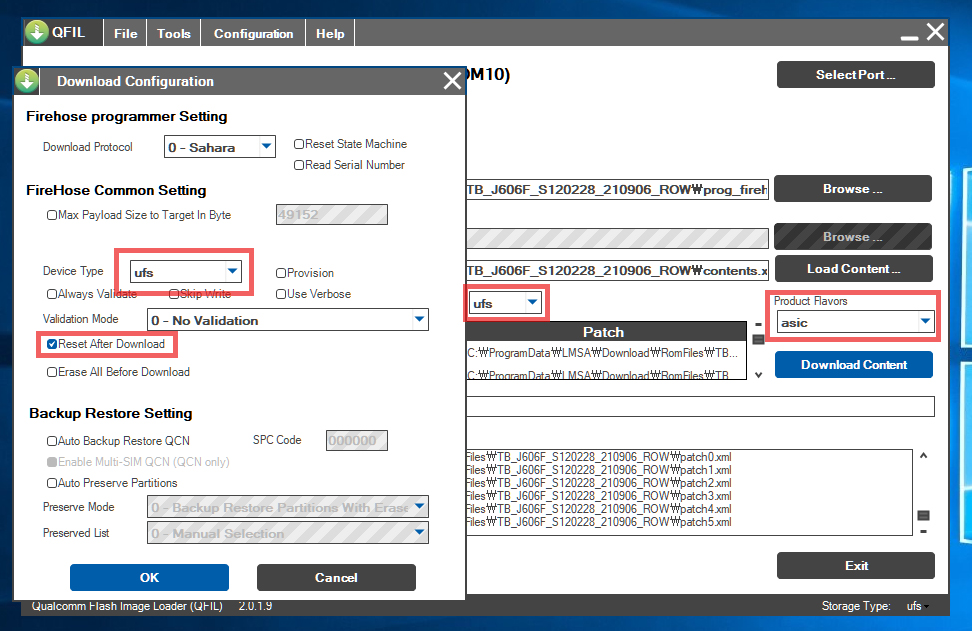Enable Read Serial Number checkbox

click(x=299, y=165)
